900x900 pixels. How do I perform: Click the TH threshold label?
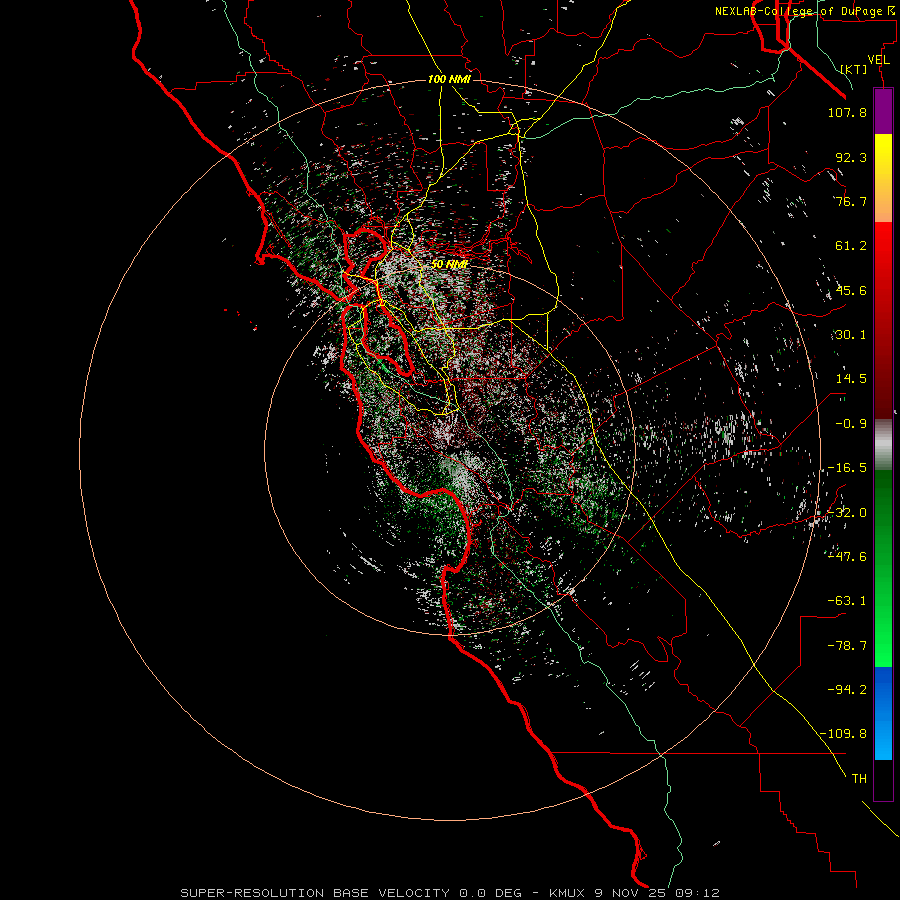click(859, 778)
